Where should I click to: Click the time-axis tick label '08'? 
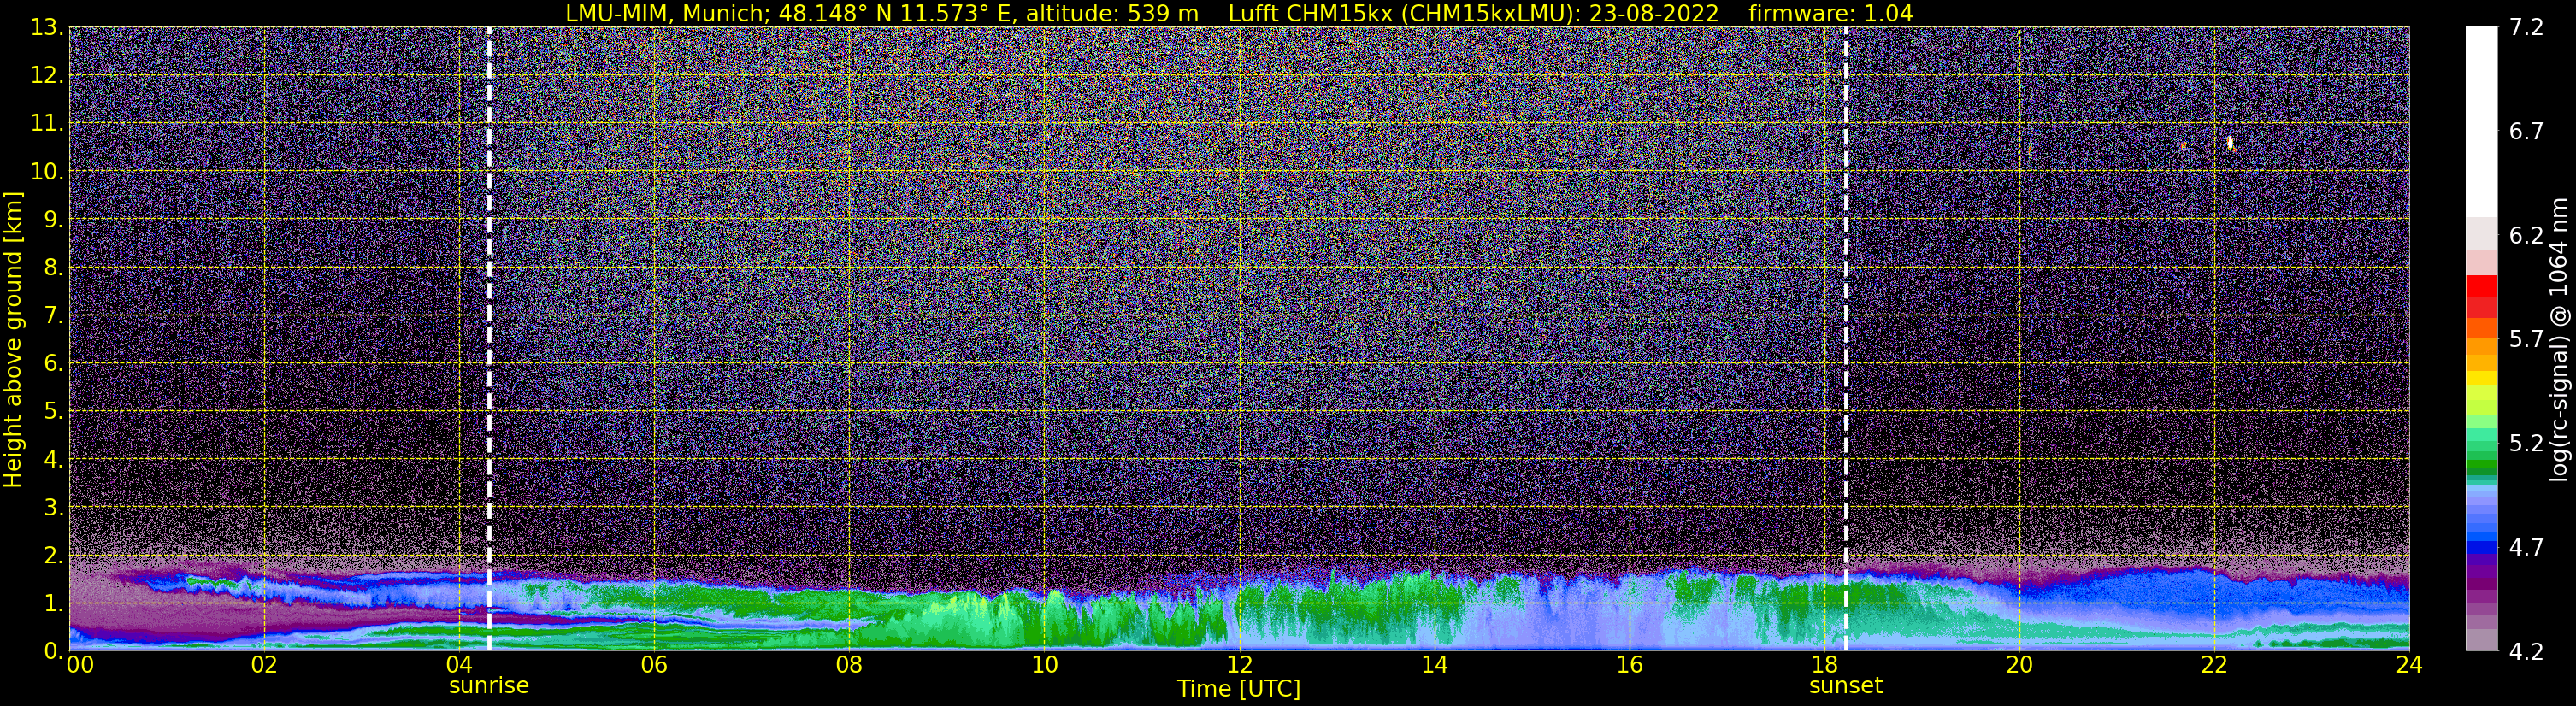click(x=849, y=665)
